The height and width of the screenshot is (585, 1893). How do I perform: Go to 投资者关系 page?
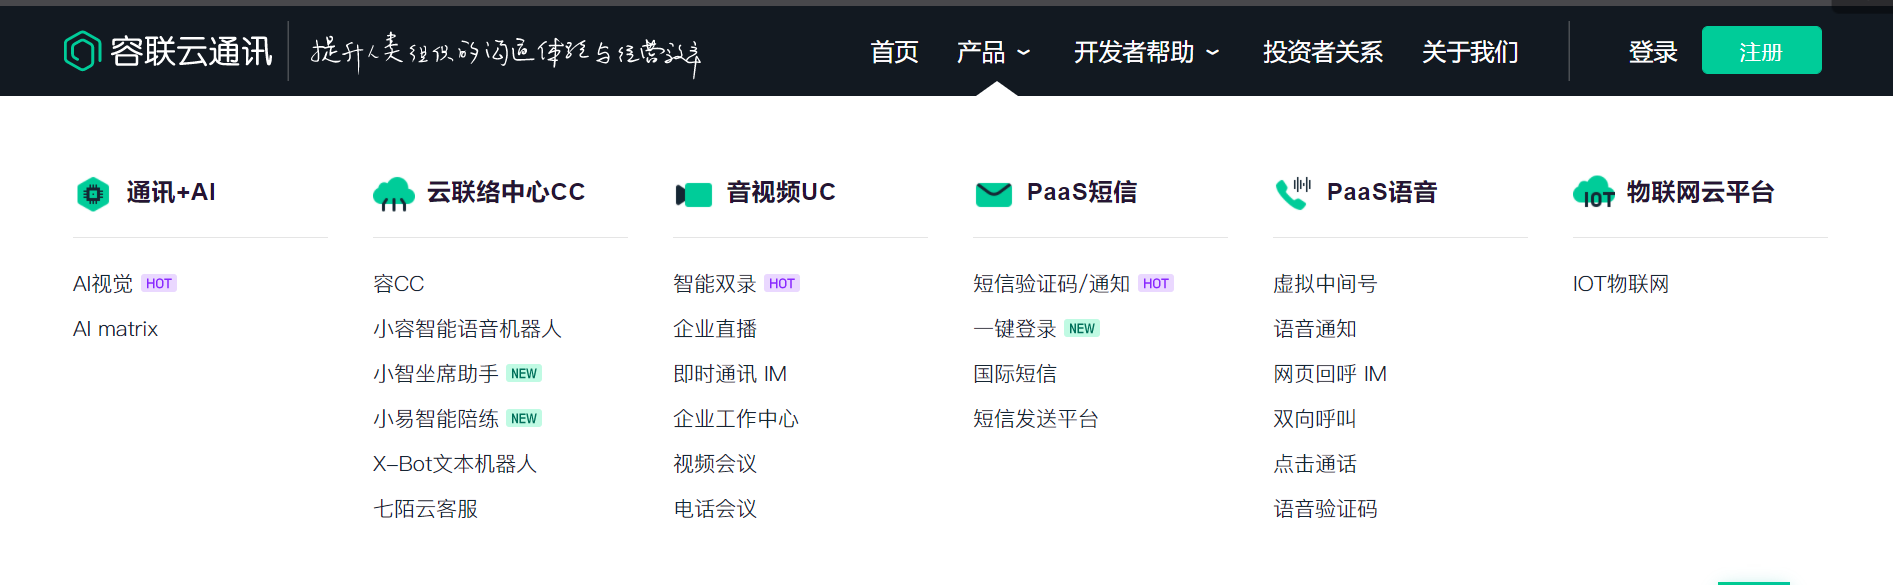pyautogui.click(x=1322, y=52)
